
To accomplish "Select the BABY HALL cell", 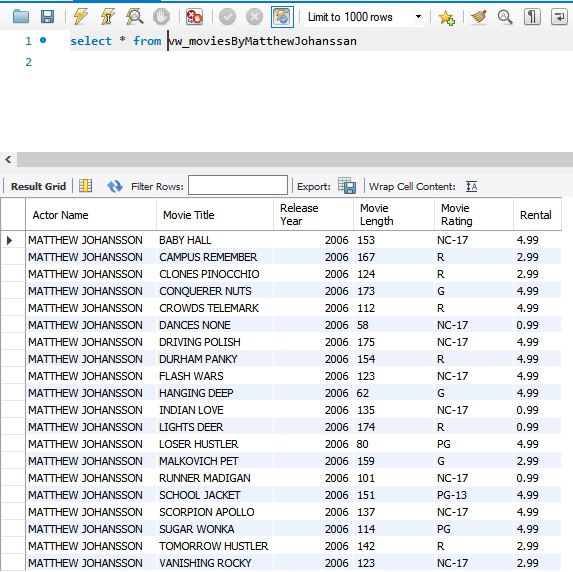I will coord(215,240).
